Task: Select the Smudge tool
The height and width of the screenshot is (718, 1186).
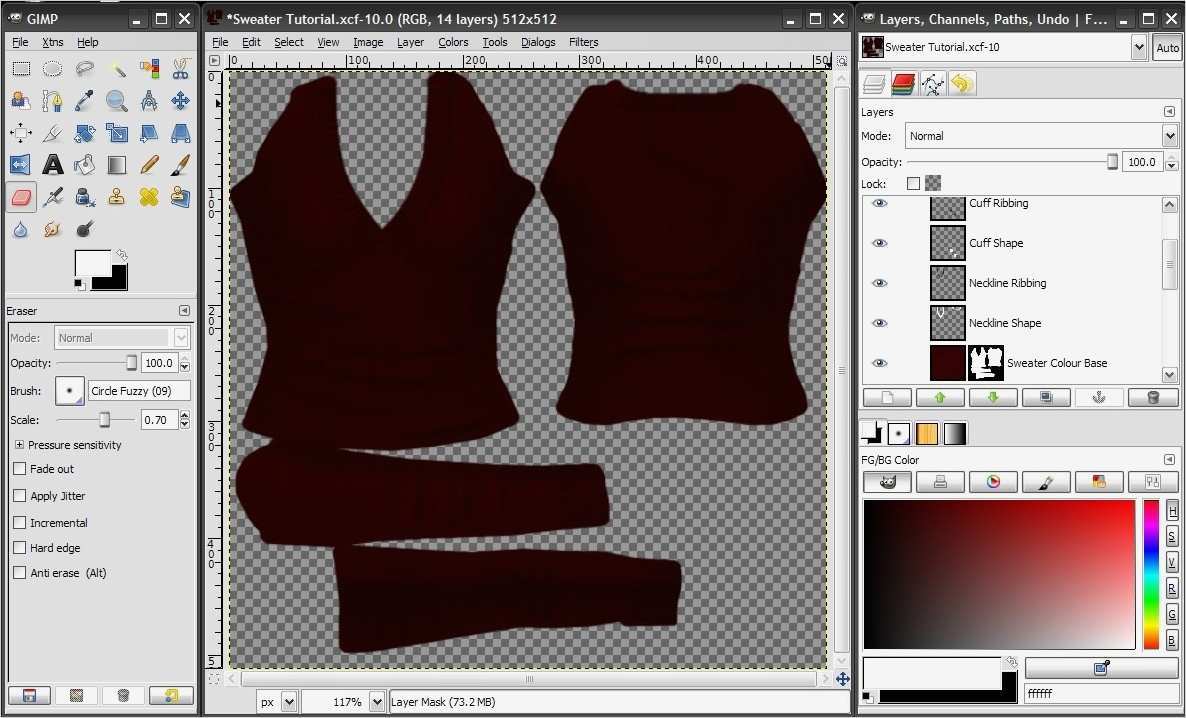Action: tap(52, 228)
